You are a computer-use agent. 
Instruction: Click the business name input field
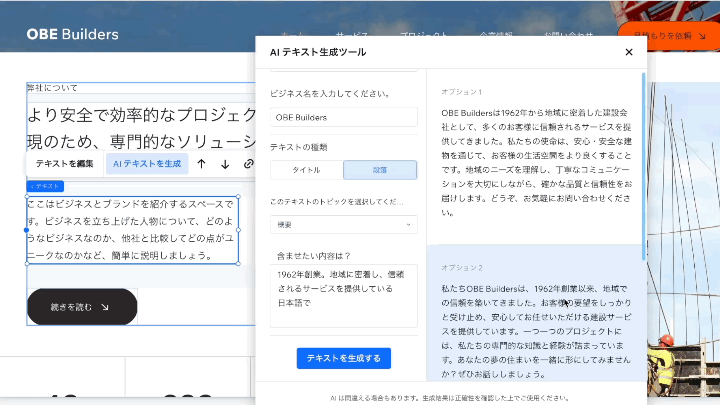tap(343, 117)
